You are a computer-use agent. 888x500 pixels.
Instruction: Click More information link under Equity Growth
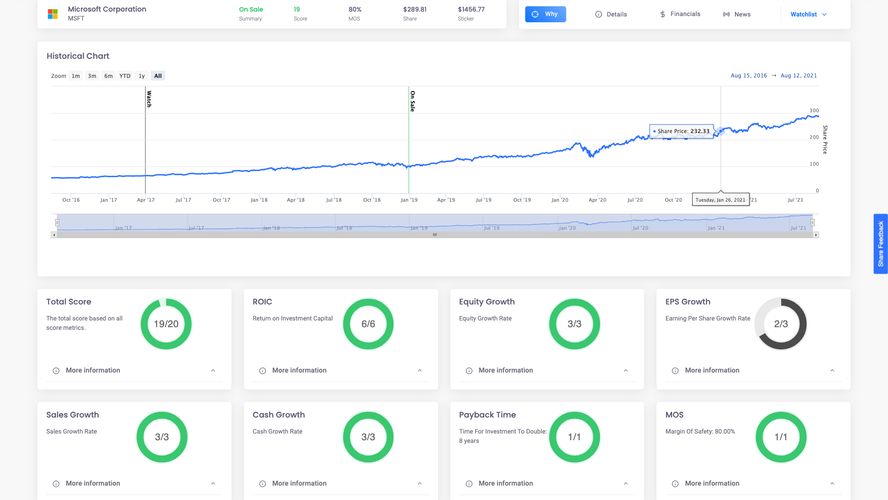(505, 370)
